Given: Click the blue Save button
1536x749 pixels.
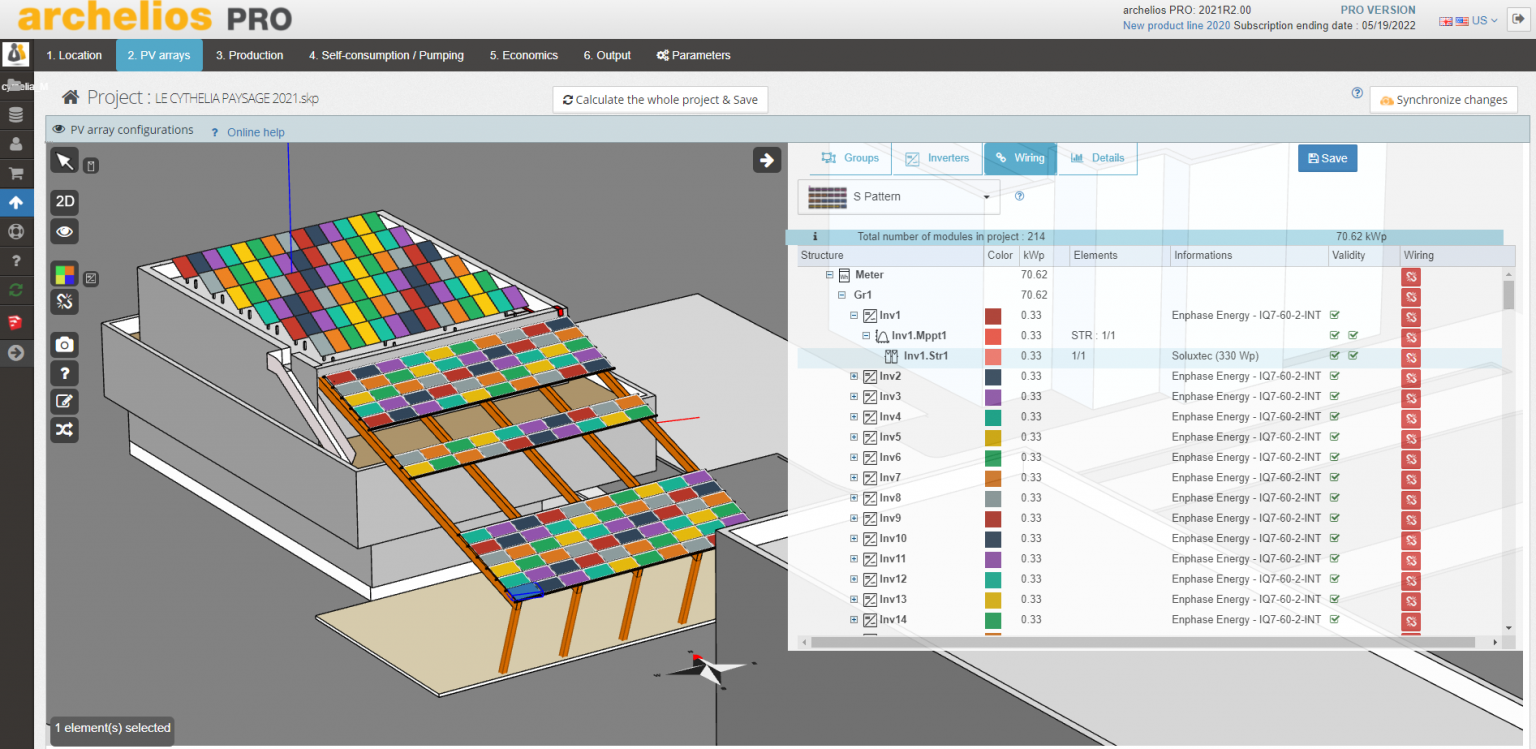Looking at the screenshot, I should tap(1327, 158).
